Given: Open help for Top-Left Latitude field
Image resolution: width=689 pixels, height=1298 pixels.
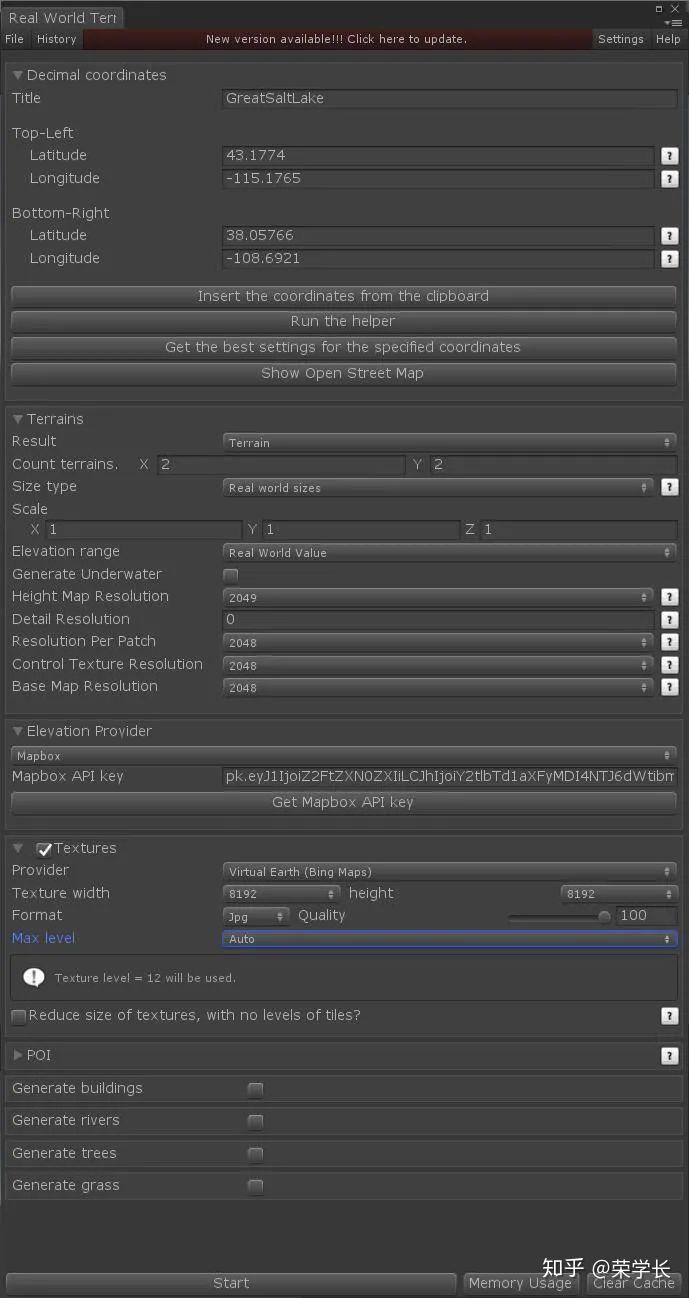Looking at the screenshot, I should 670,156.
